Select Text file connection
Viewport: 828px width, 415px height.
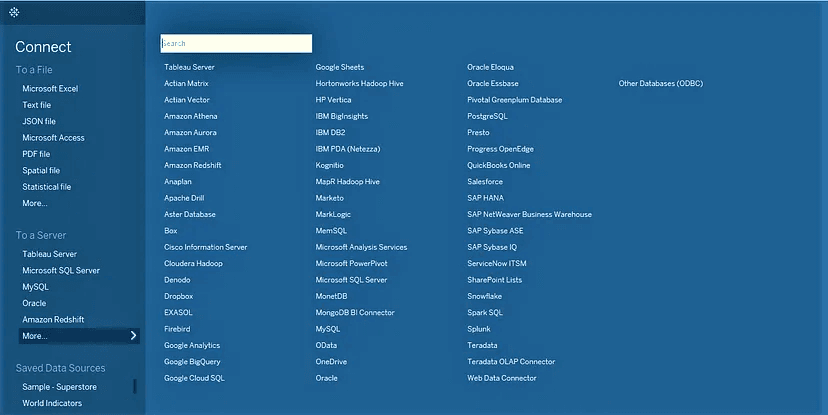point(36,105)
